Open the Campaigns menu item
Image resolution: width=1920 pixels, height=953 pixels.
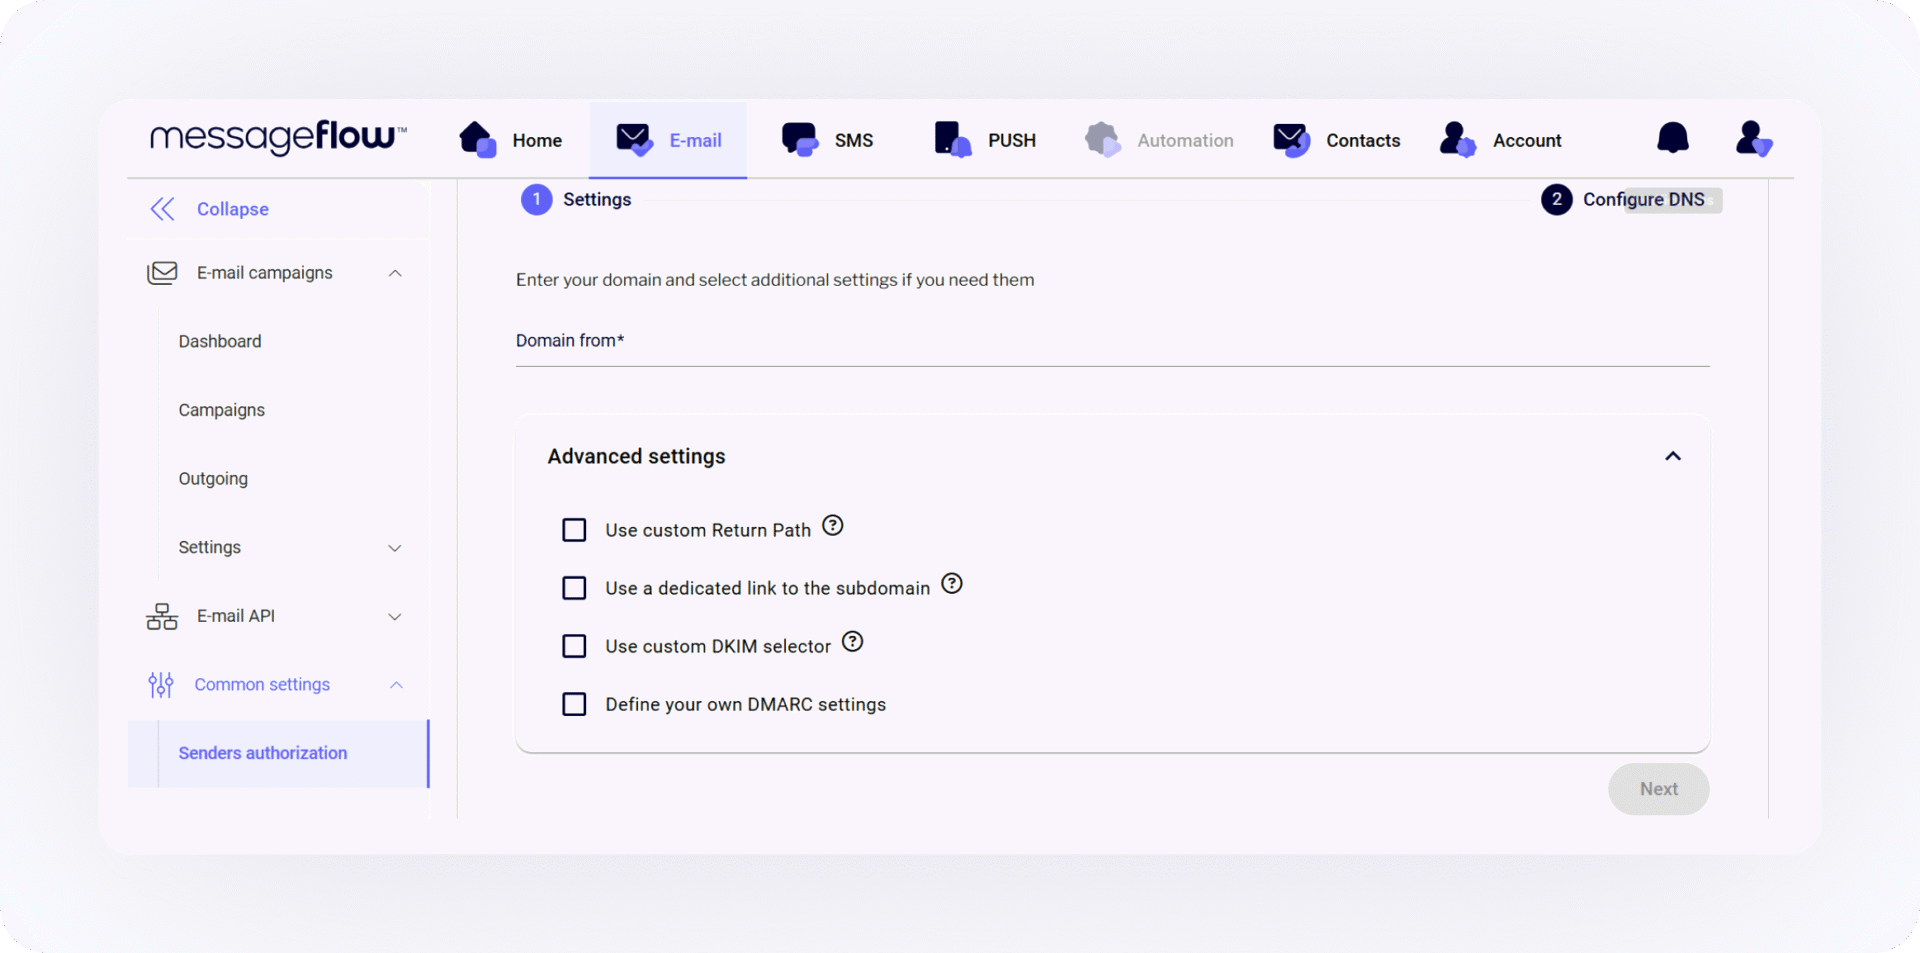pos(221,410)
